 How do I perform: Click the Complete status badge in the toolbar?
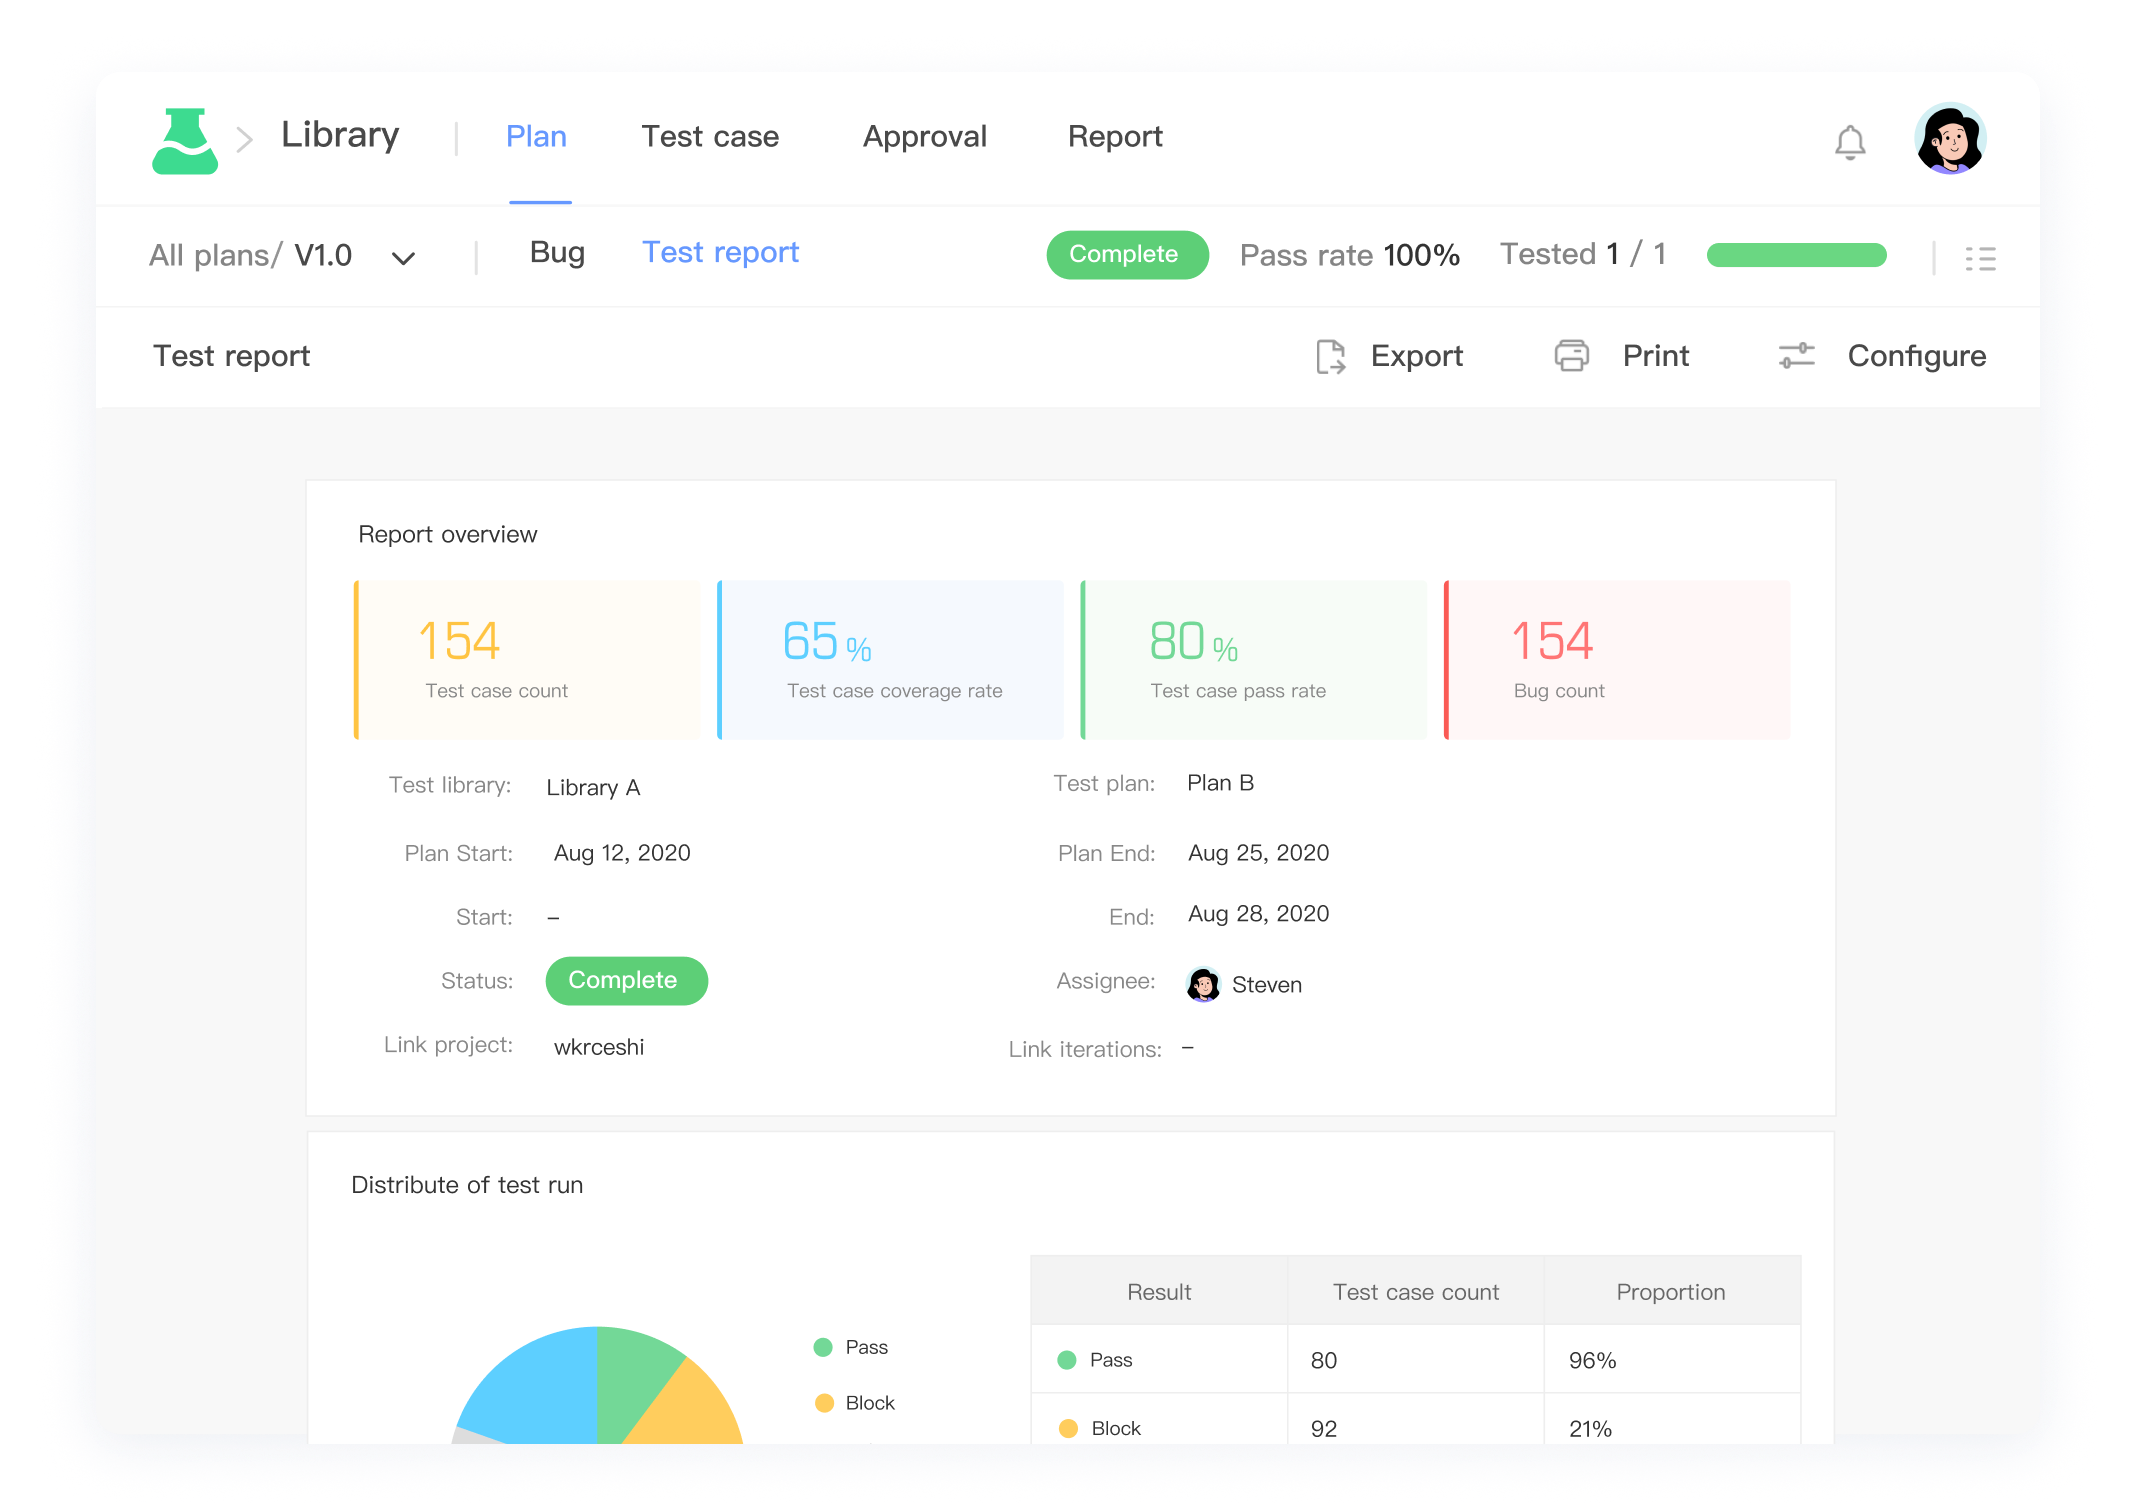(x=1127, y=255)
